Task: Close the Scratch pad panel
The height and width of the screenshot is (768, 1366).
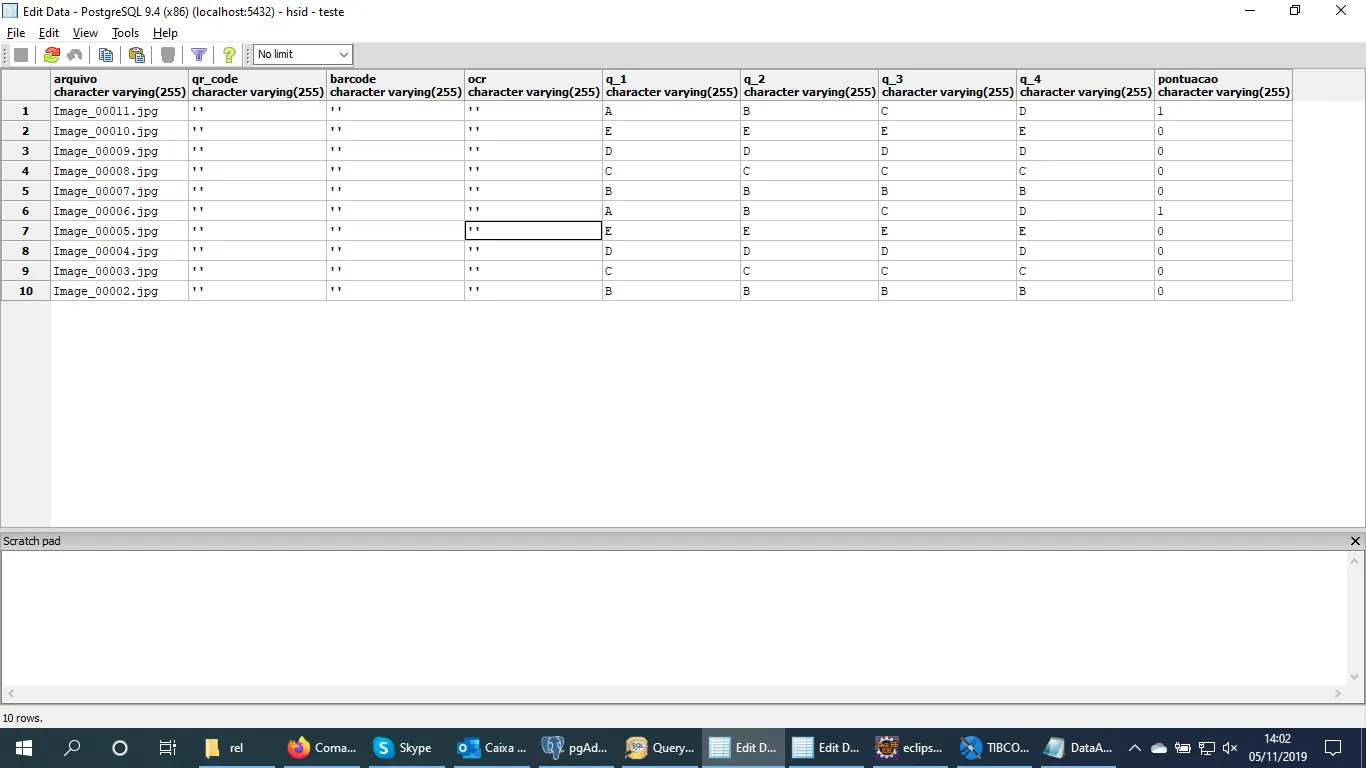Action: pos(1355,541)
